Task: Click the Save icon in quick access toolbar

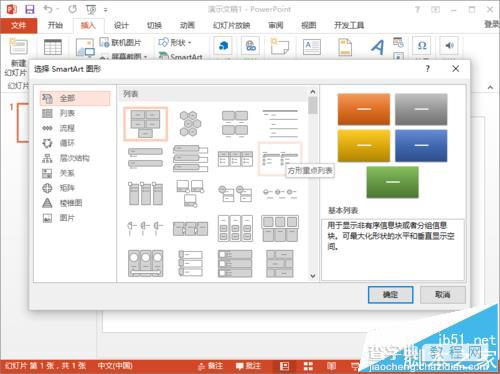Action: pyautogui.click(x=30, y=9)
